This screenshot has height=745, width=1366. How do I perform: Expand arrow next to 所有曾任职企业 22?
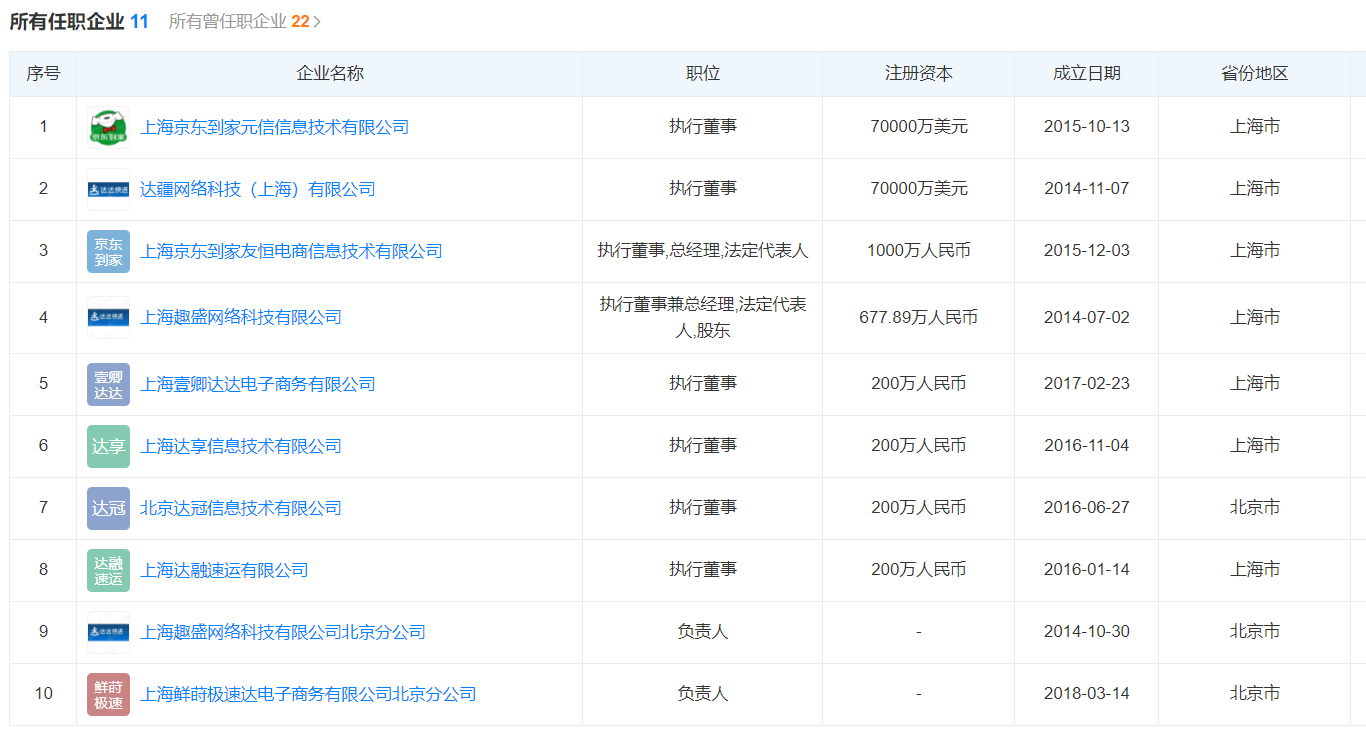point(317,21)
